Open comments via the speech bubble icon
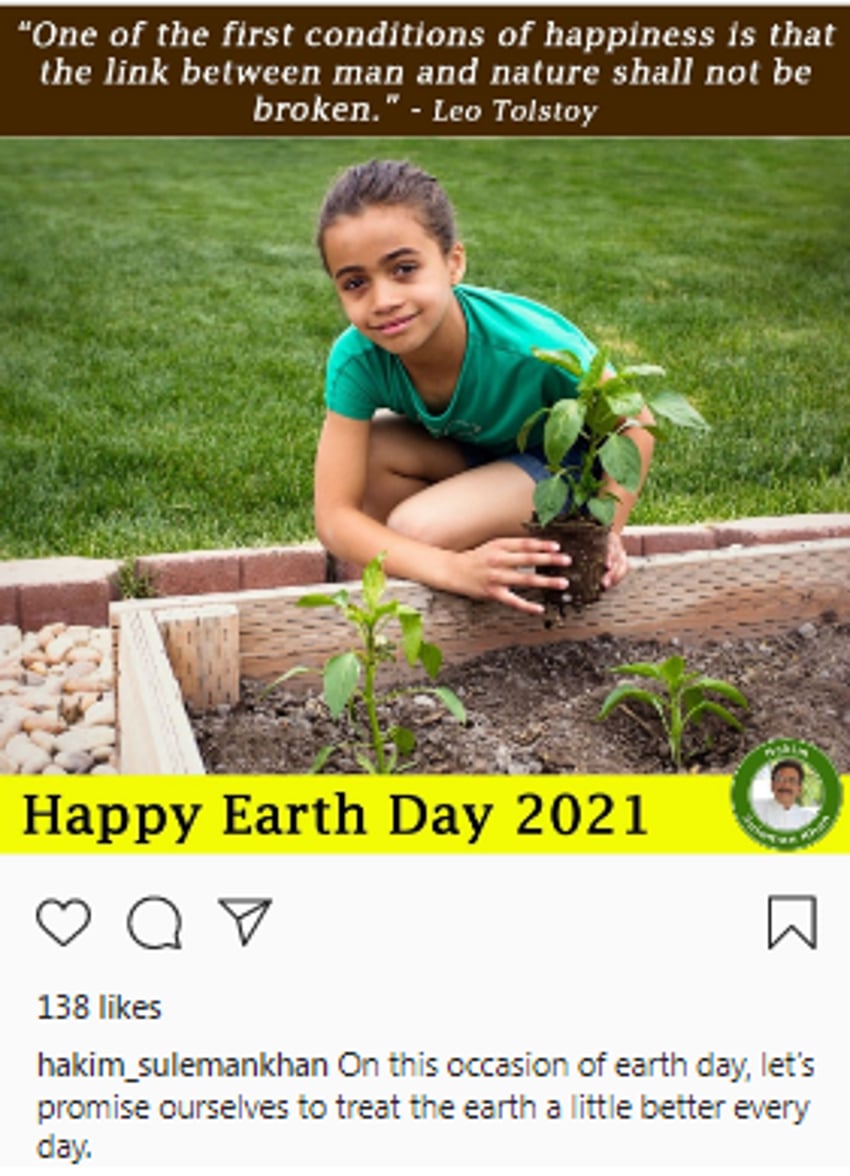 tap(155, 922)
